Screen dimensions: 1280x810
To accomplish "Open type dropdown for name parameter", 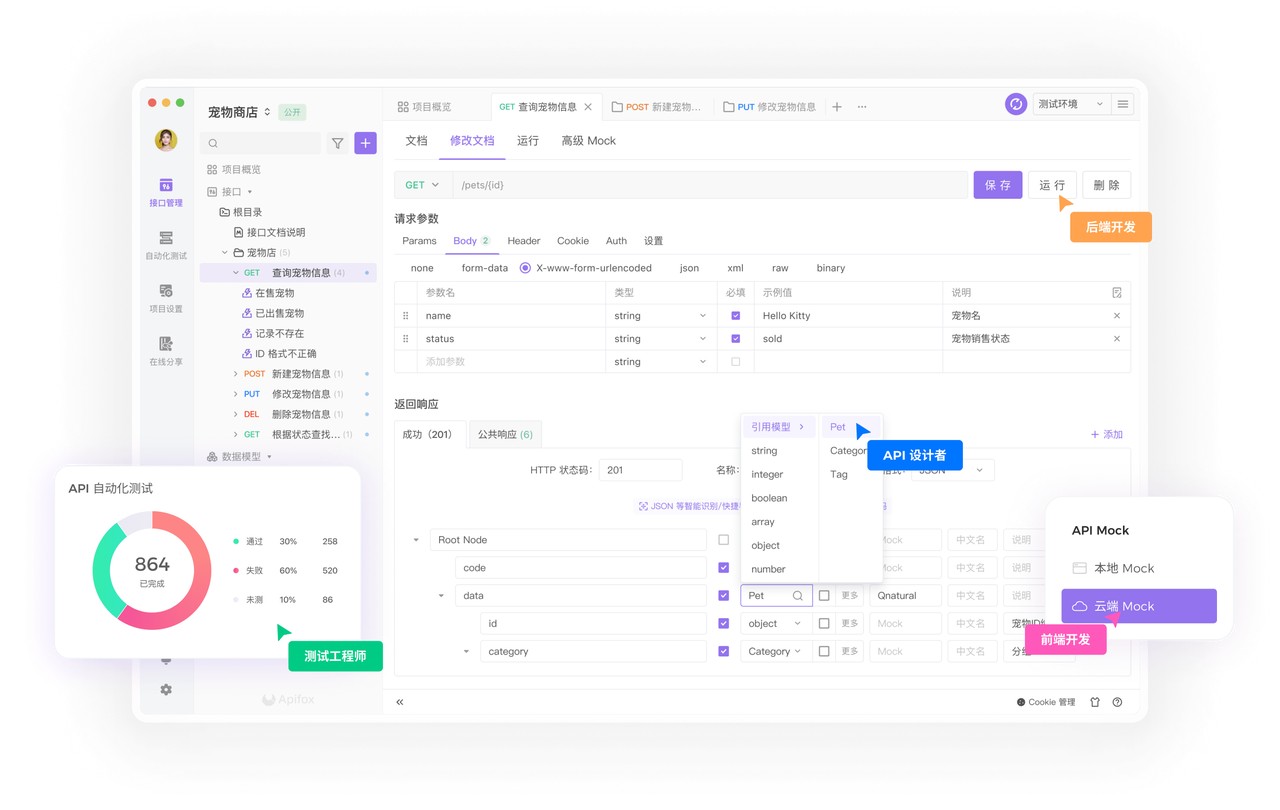I will [x=660, y=315].
